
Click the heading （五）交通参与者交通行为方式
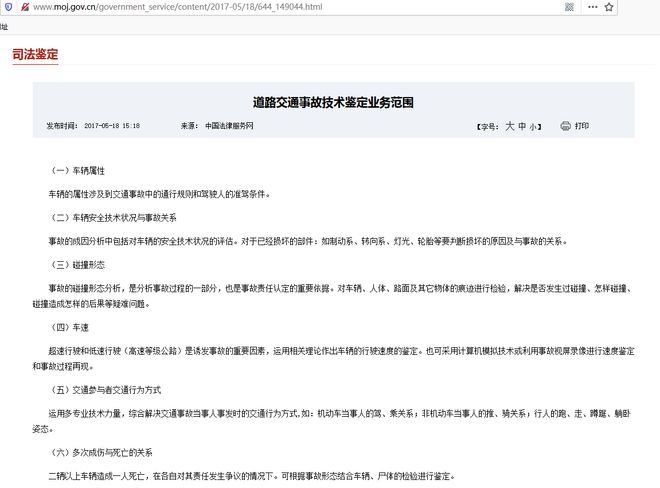(x=104, y=390)
